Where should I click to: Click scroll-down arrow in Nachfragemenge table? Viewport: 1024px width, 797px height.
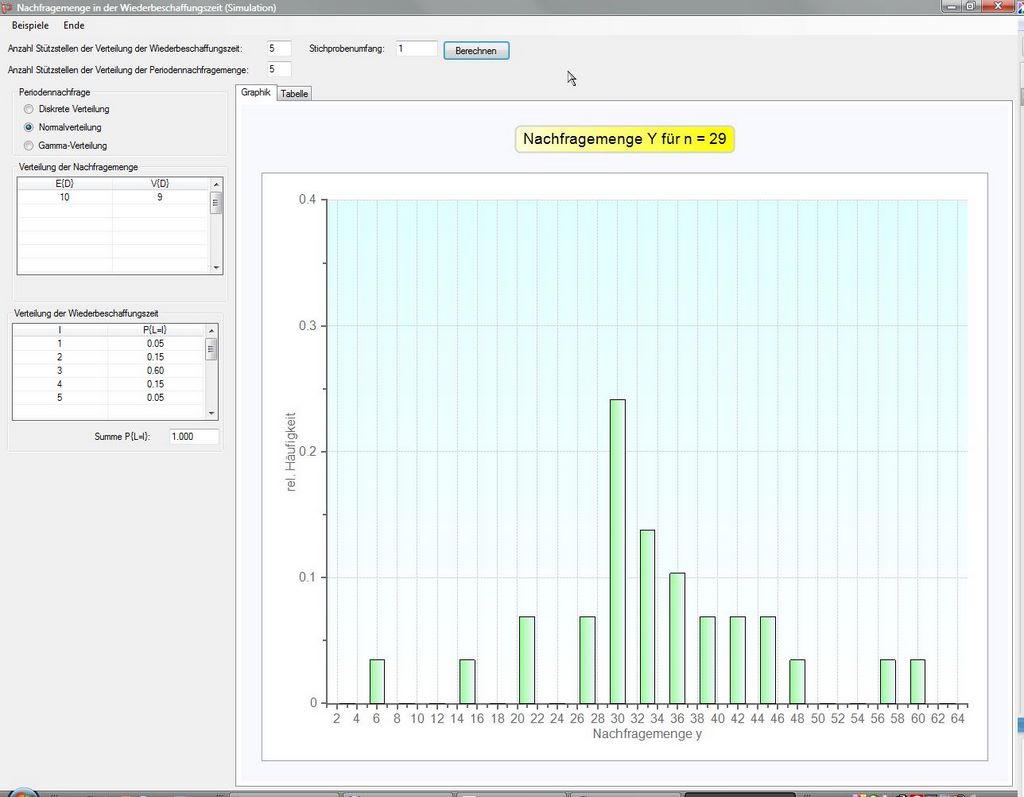tap(216, 268)
